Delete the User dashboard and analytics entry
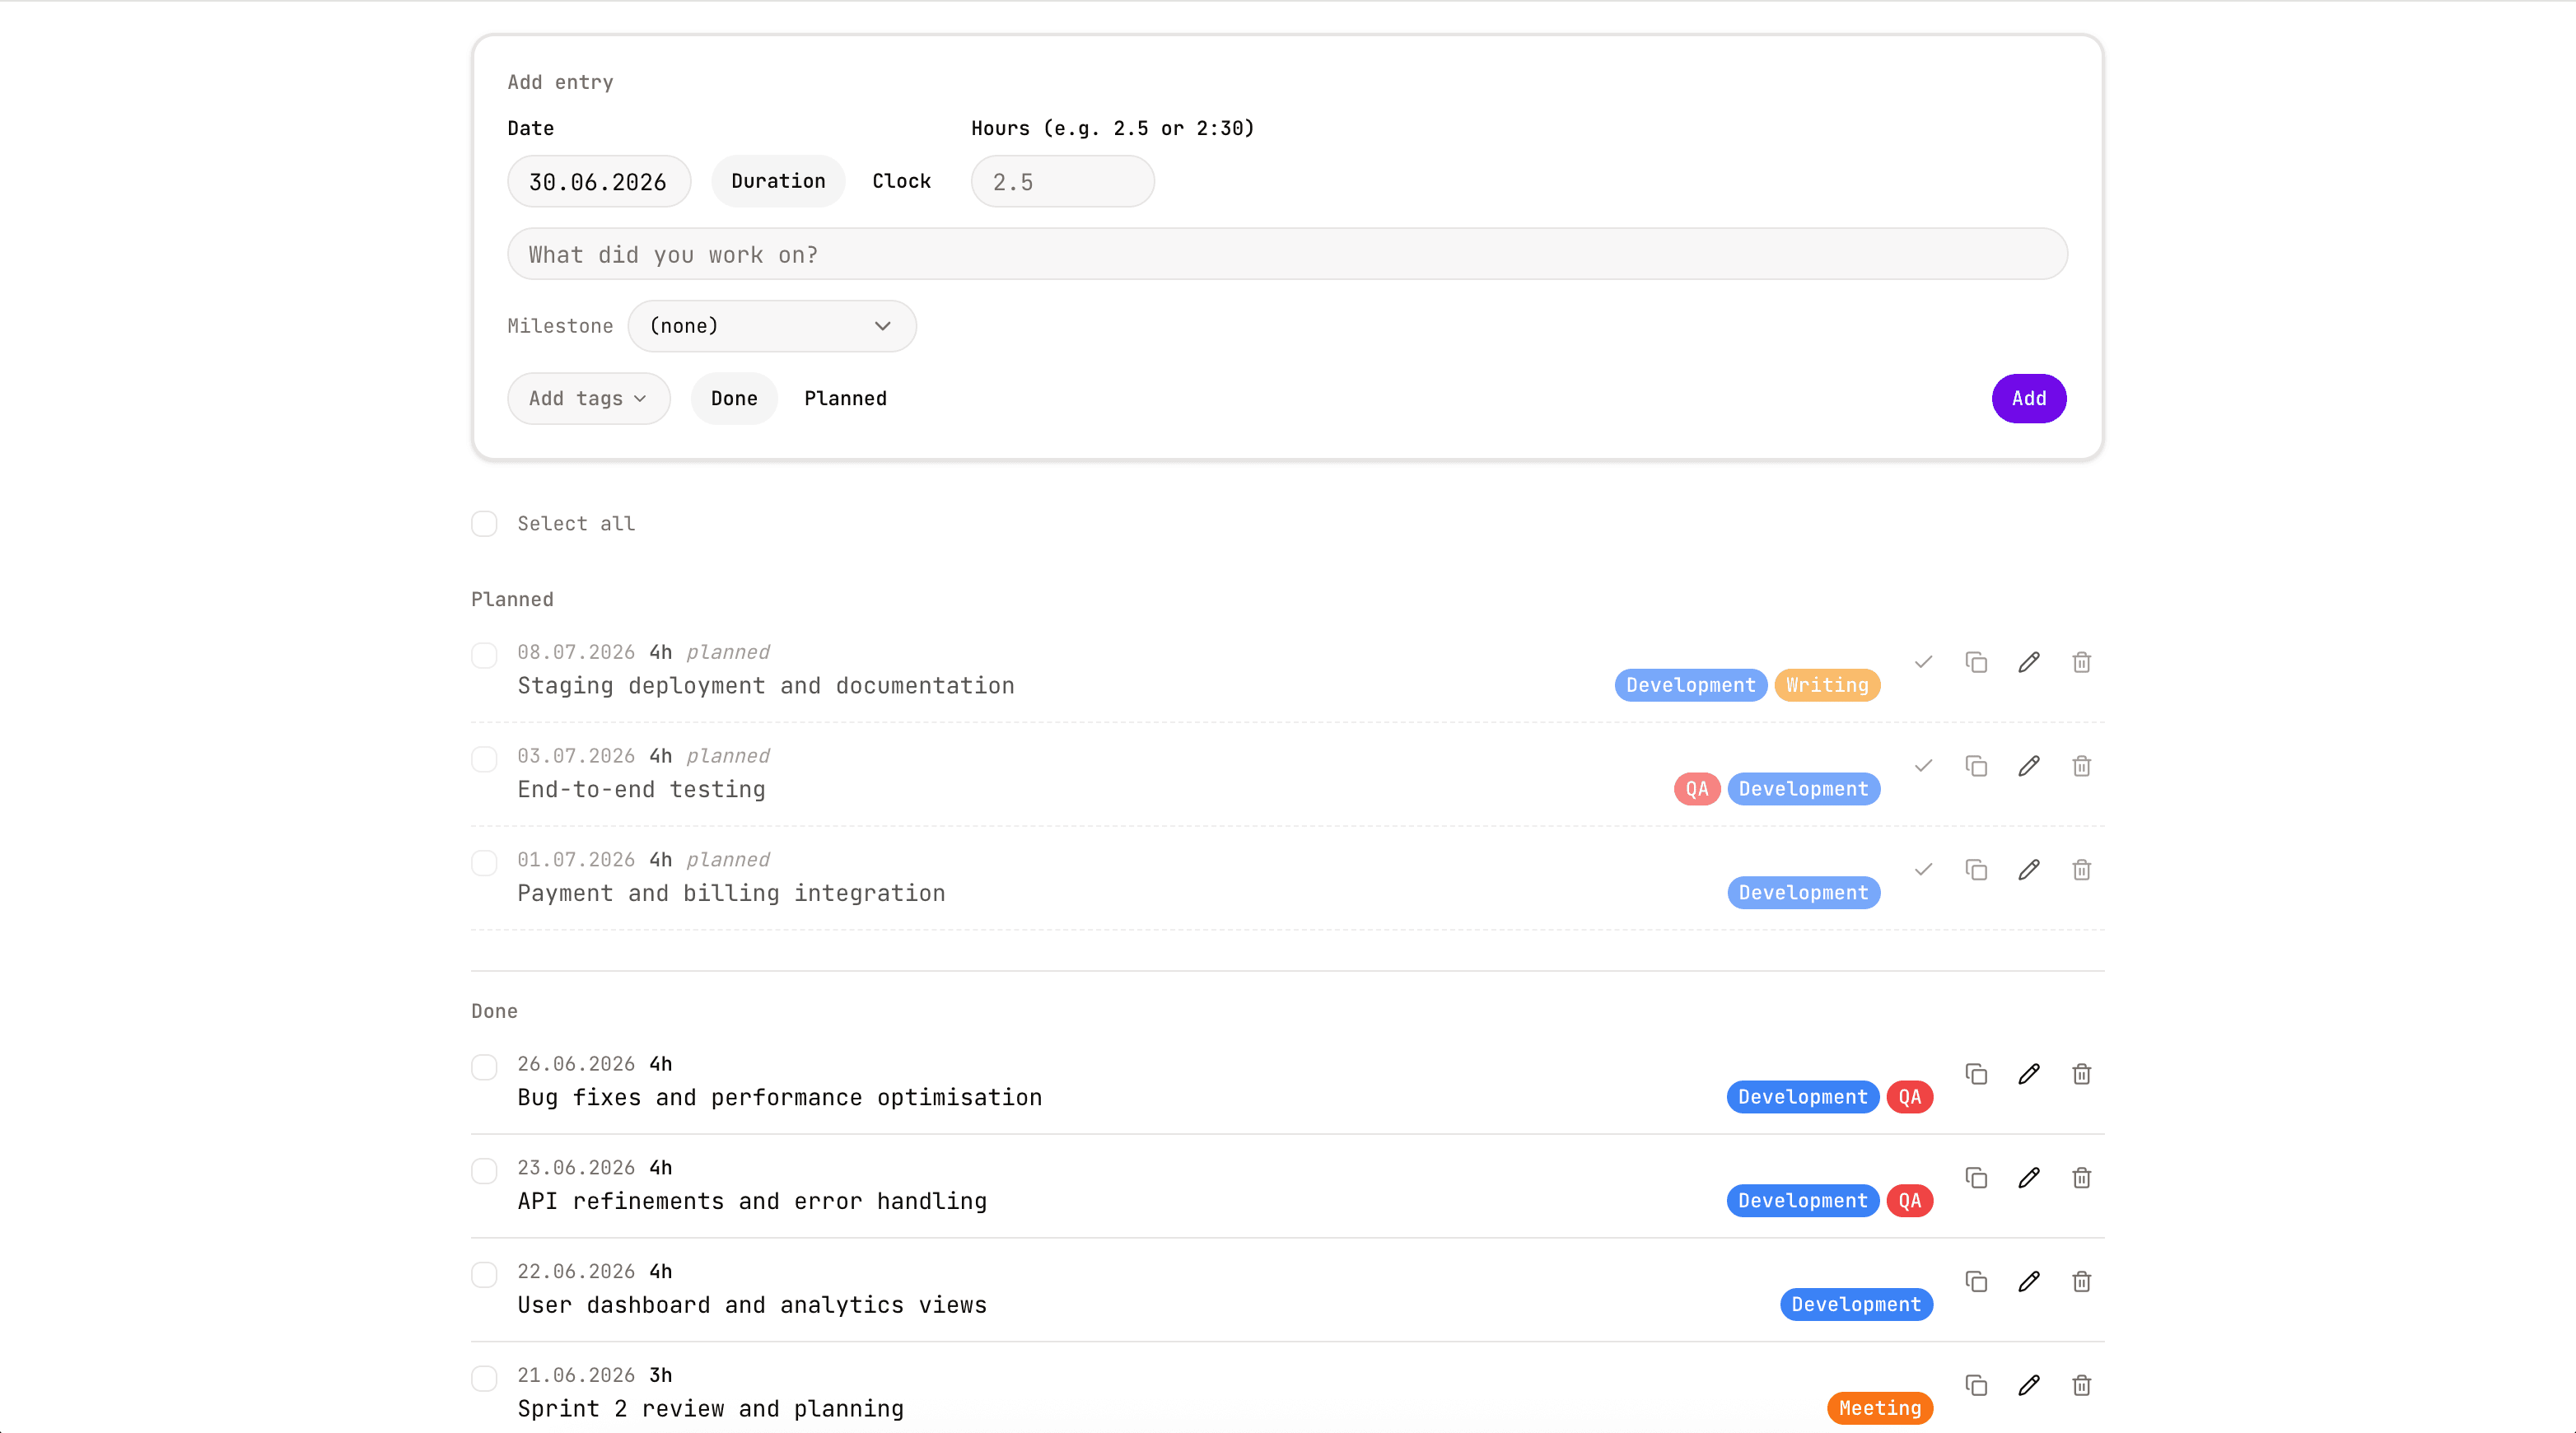The width and height of the screenshot is (2576, 1433). (2082, 1282)
